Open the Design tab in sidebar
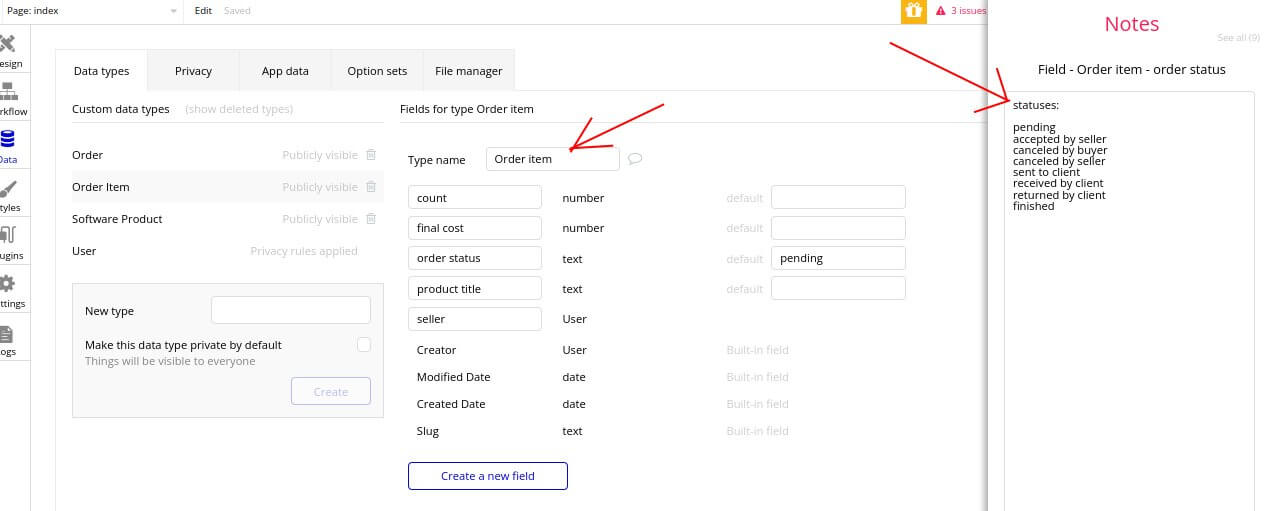1276x511 pixels. [x=9, y=50]
